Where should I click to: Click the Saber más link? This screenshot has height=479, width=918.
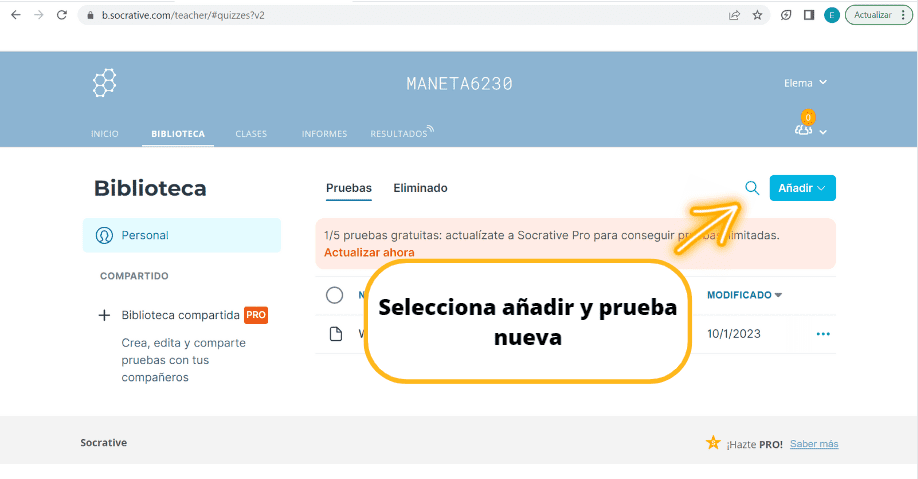[814, 444]
